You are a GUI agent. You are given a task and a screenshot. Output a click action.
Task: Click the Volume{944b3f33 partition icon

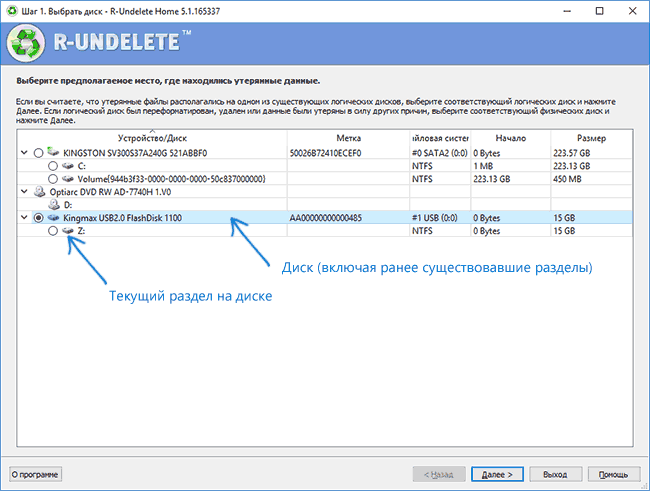click(x=68, y=179)
